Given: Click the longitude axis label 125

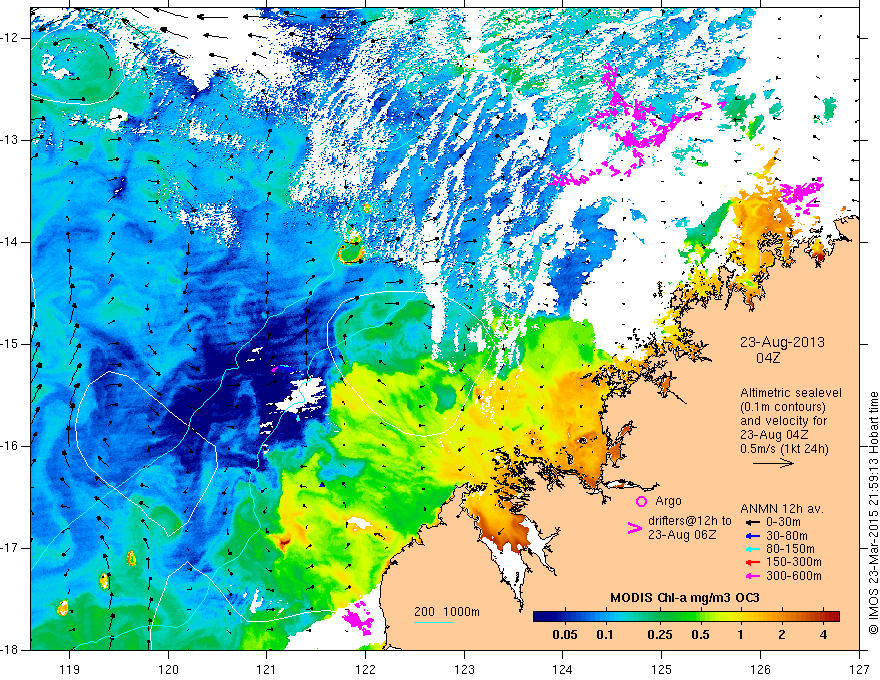Looking at the screenshot, I should click(662, 669).
